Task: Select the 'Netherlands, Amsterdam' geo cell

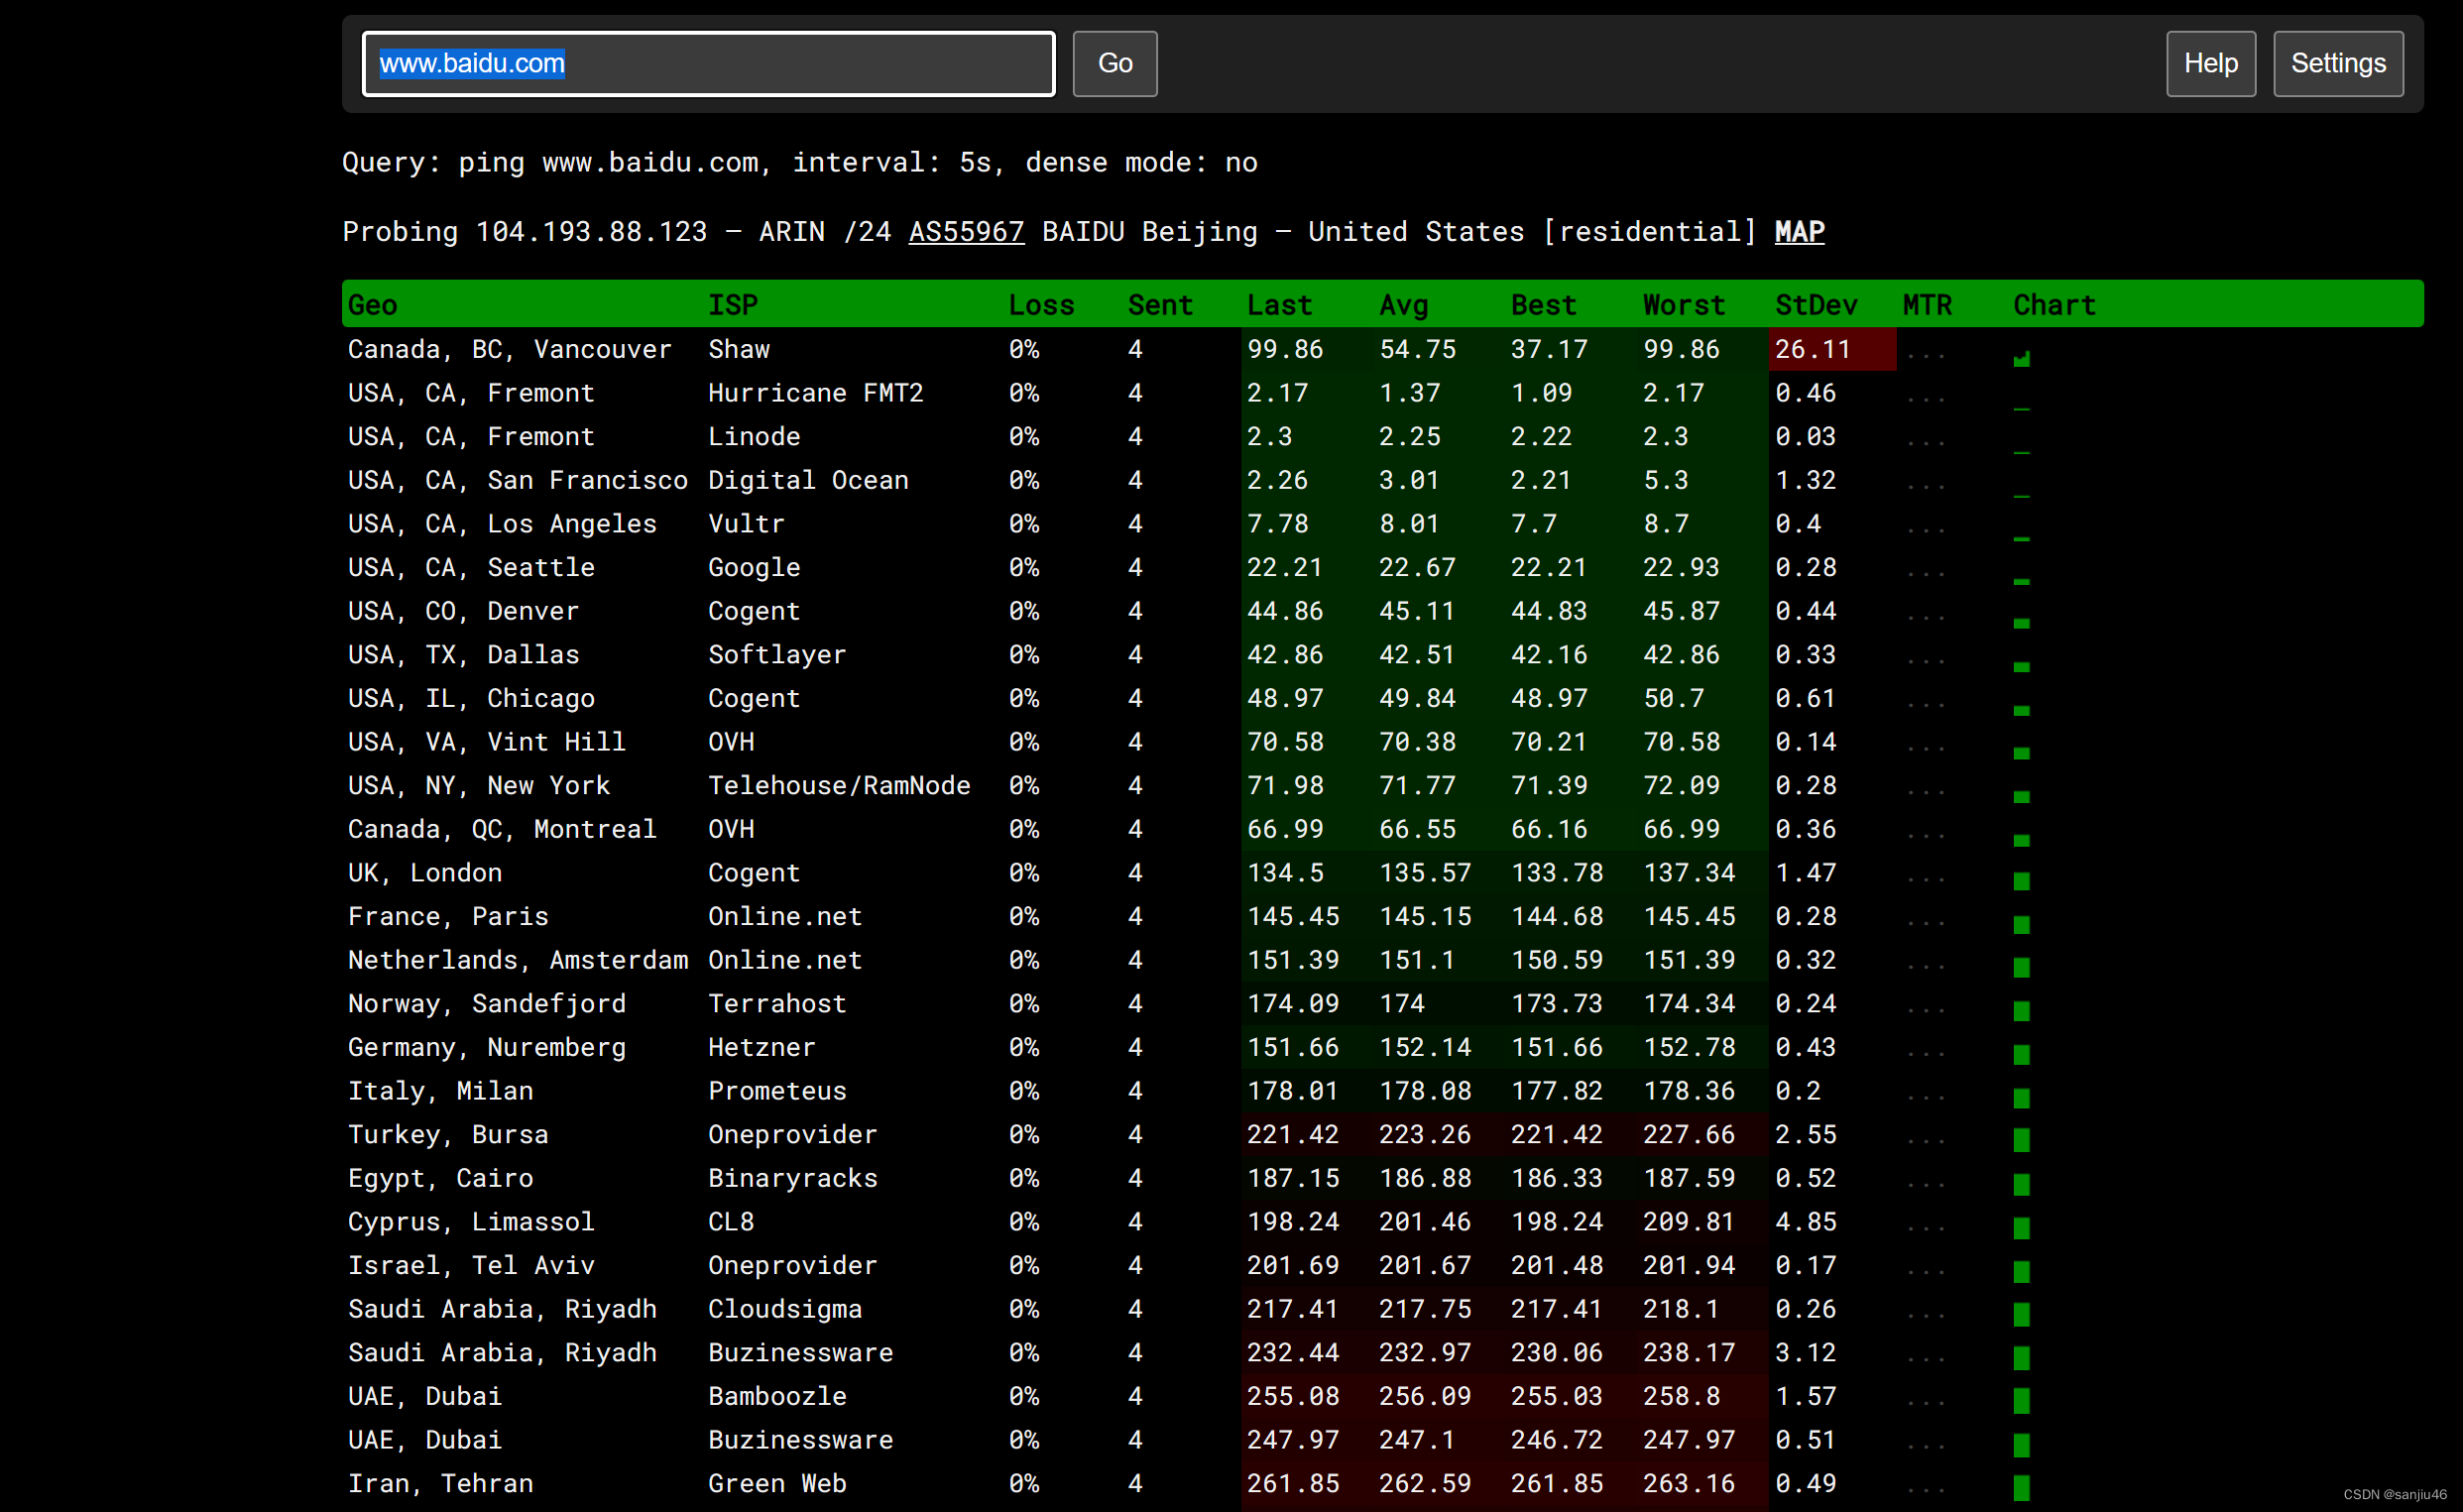Action: coord(517,960)
